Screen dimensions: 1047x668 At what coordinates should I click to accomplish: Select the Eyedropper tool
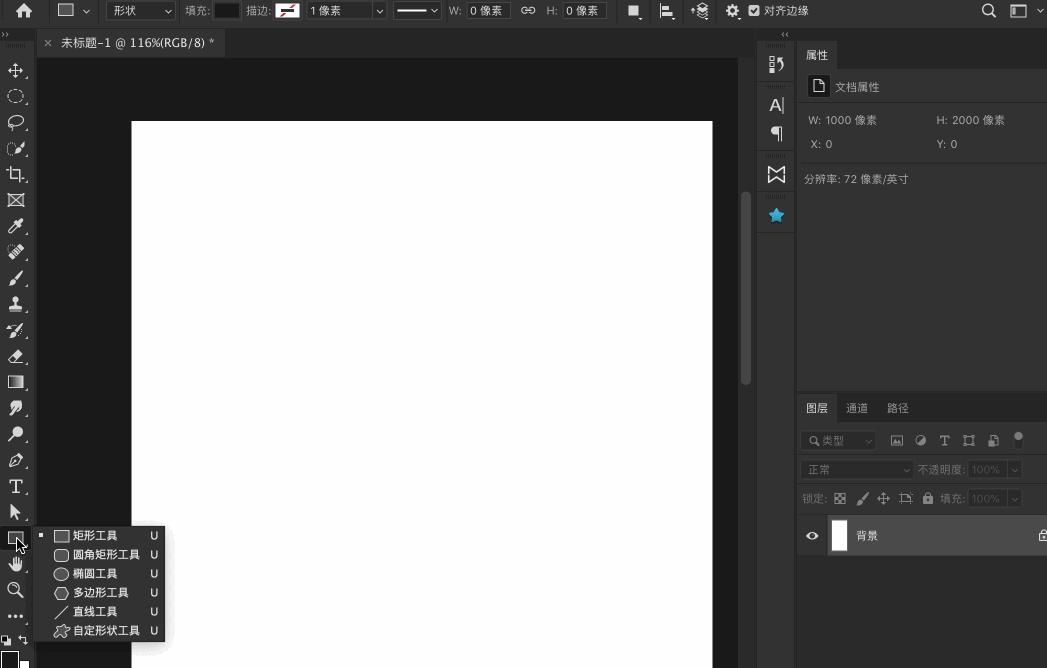(x=14, y=226)
